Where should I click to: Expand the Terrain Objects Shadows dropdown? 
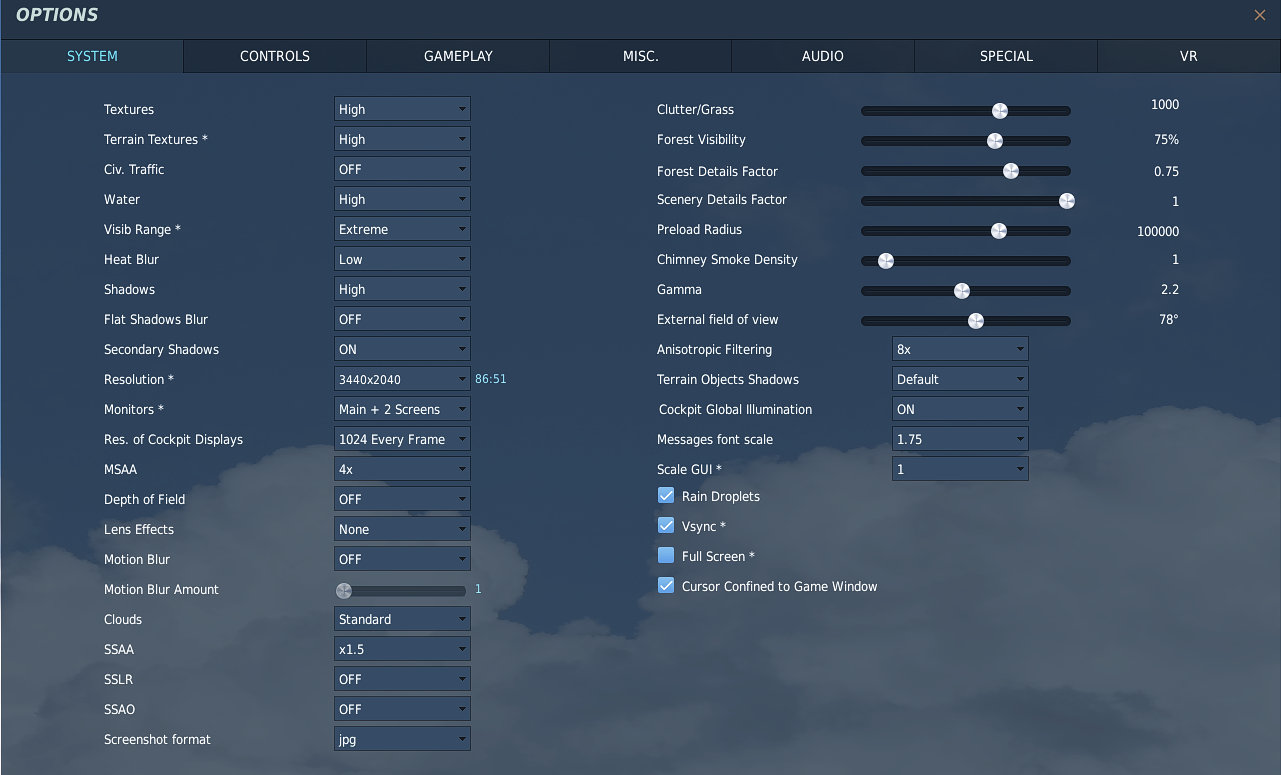[960, 379]
